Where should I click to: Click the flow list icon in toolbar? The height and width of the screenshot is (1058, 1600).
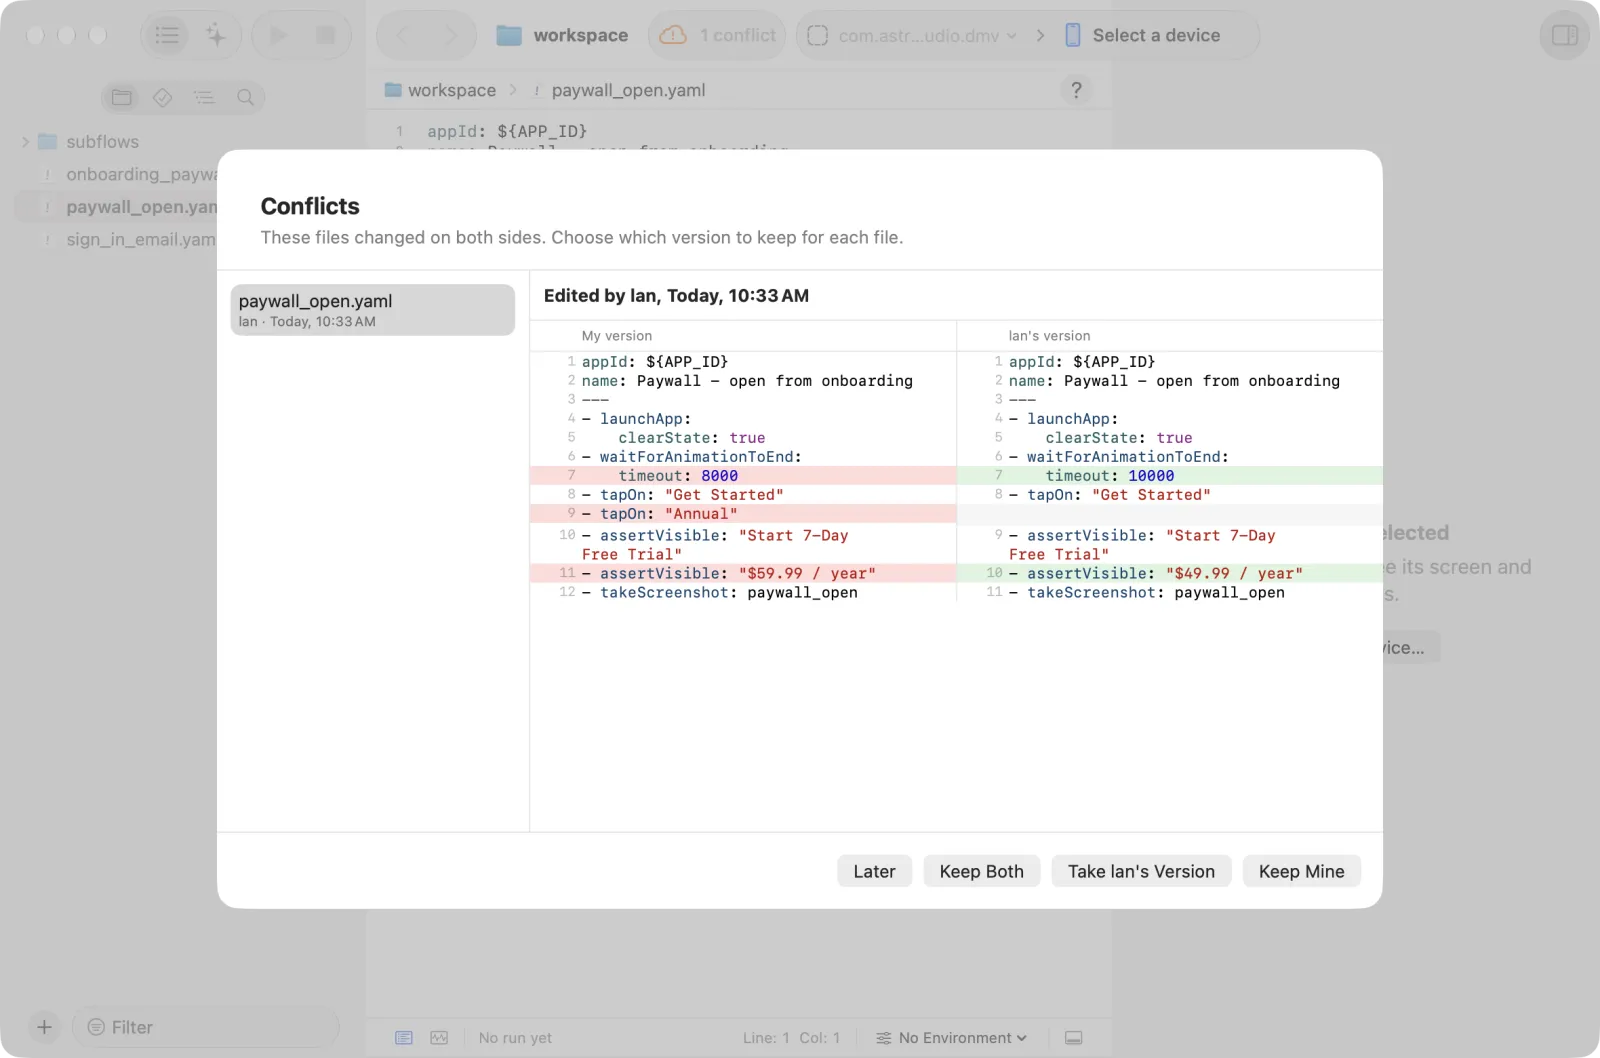(167, 35)
